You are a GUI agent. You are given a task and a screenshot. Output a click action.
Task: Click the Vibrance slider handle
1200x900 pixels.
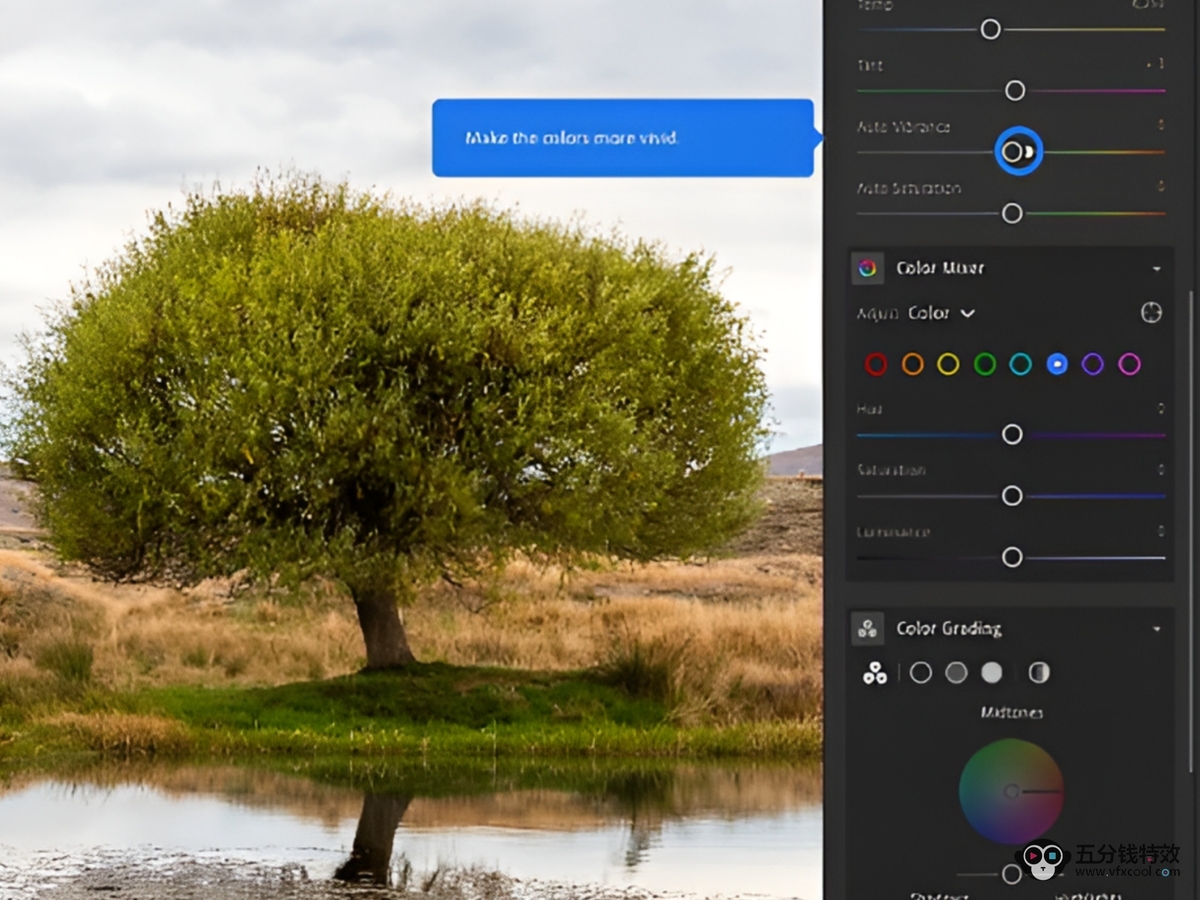point(1013,152)
